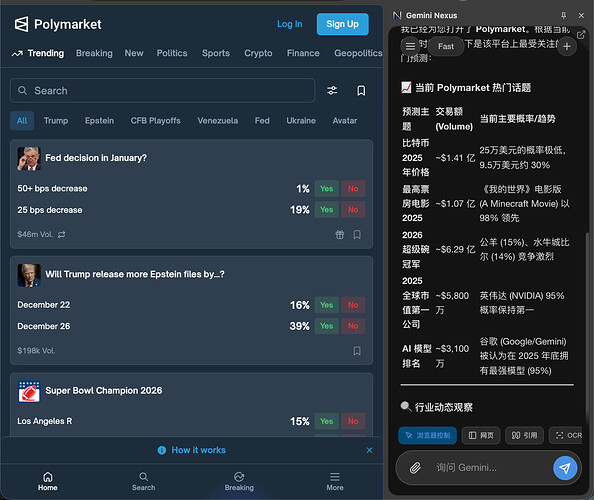The width and height of the screenshot is (594, 500).
Task: Switch to the Politics tab
Action: (172, 53)
